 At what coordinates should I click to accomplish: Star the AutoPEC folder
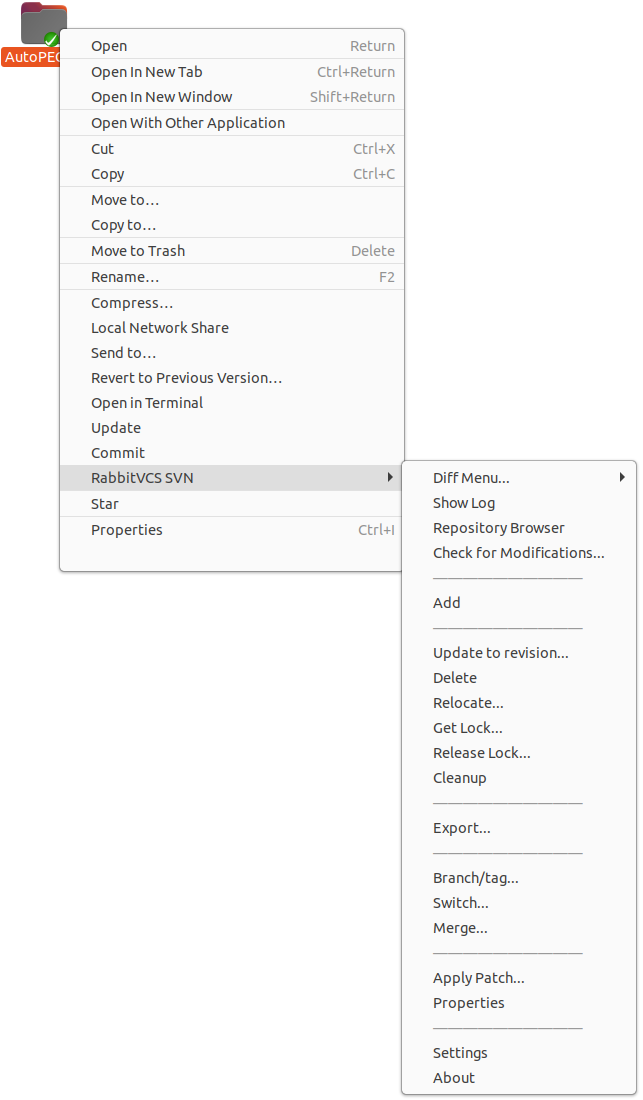[103, 503]
